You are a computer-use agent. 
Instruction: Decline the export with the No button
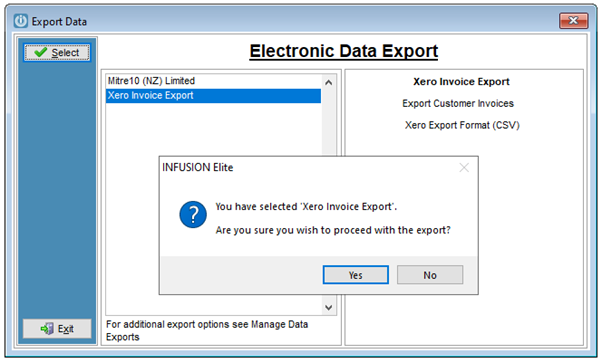pos(430,275)
